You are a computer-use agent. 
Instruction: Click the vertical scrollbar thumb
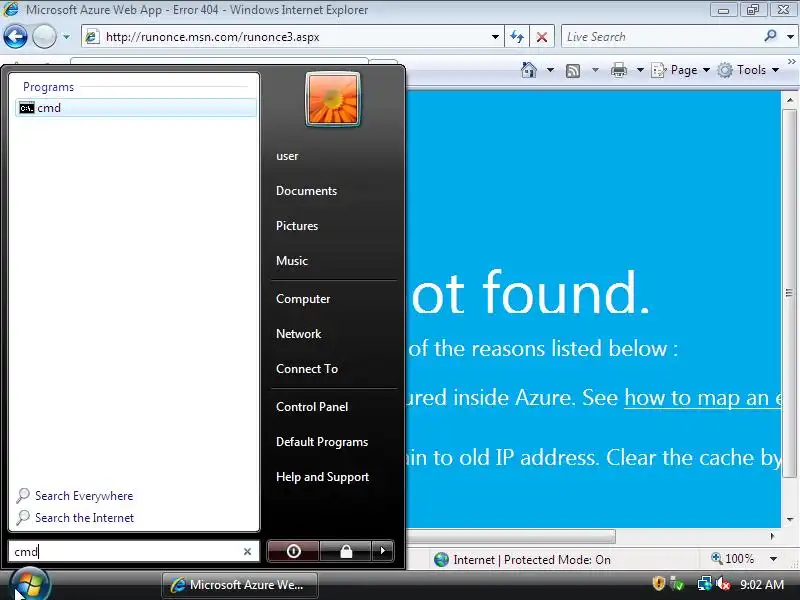(789, 293)
